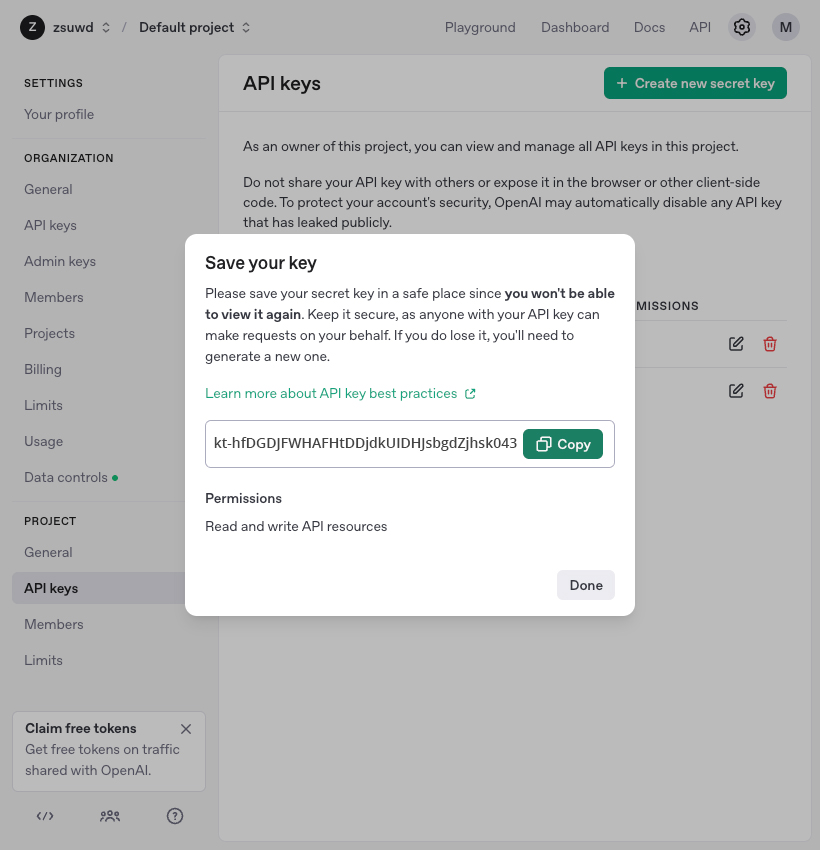The height and width of the screenshot is (850, 820).
Task: Open the user avatar M menu
Action: (x=785, y=27)
